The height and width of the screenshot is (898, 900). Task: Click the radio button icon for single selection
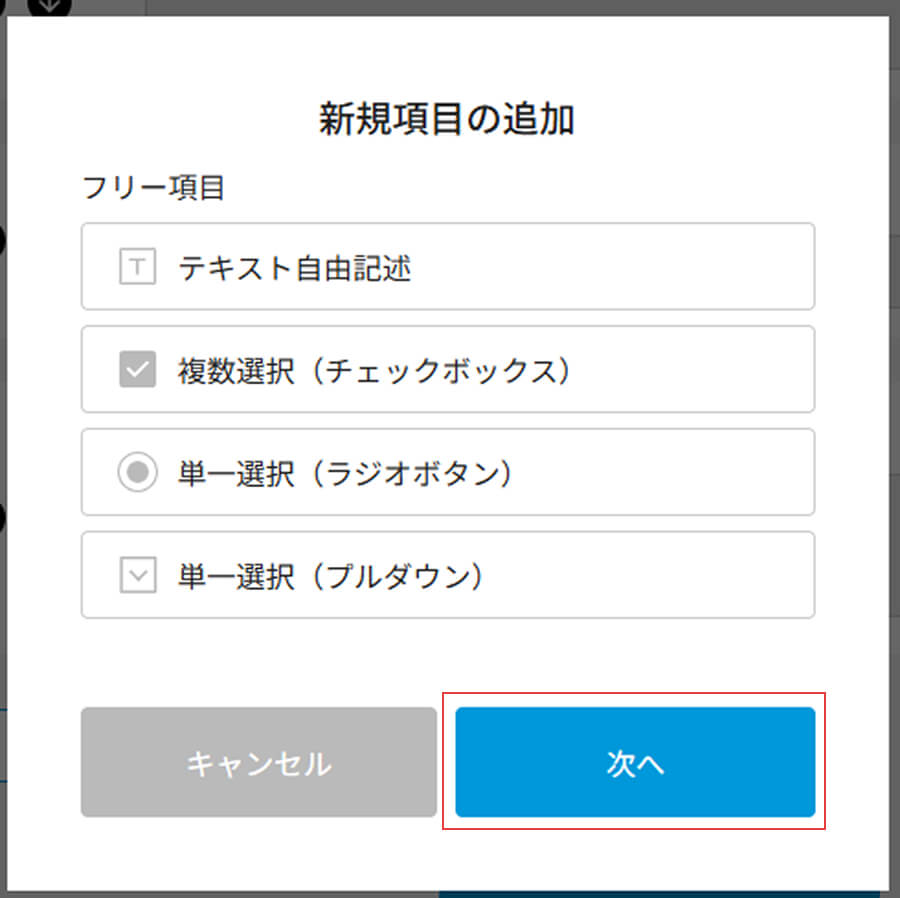tap(137, 472)
